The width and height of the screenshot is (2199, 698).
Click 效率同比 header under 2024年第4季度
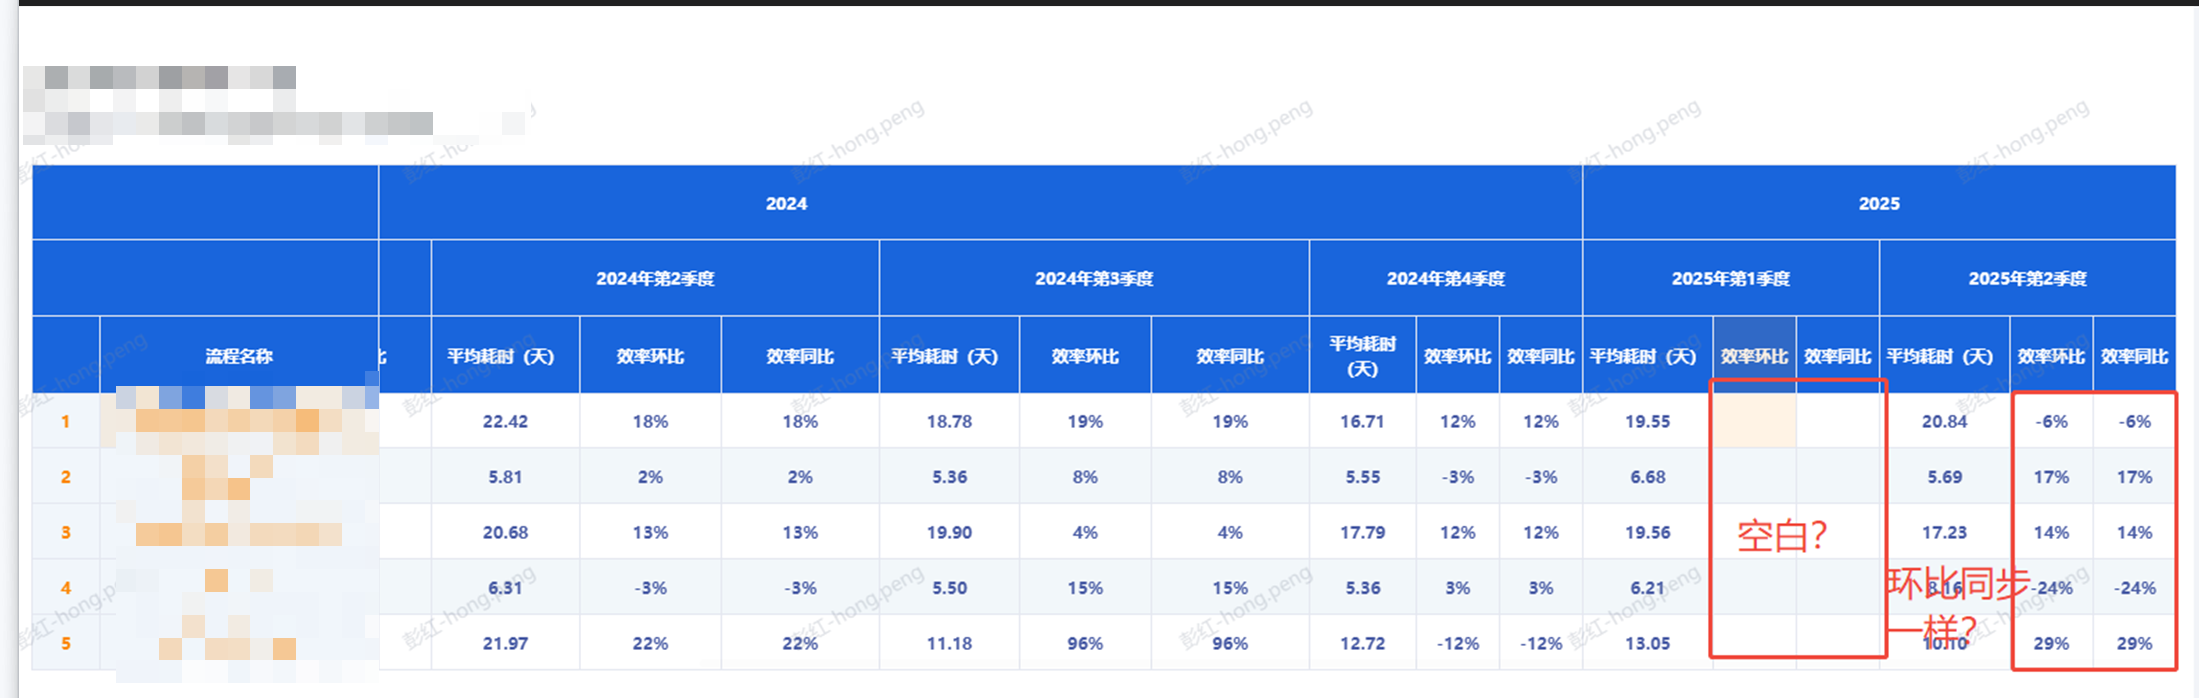point(1541,355)
